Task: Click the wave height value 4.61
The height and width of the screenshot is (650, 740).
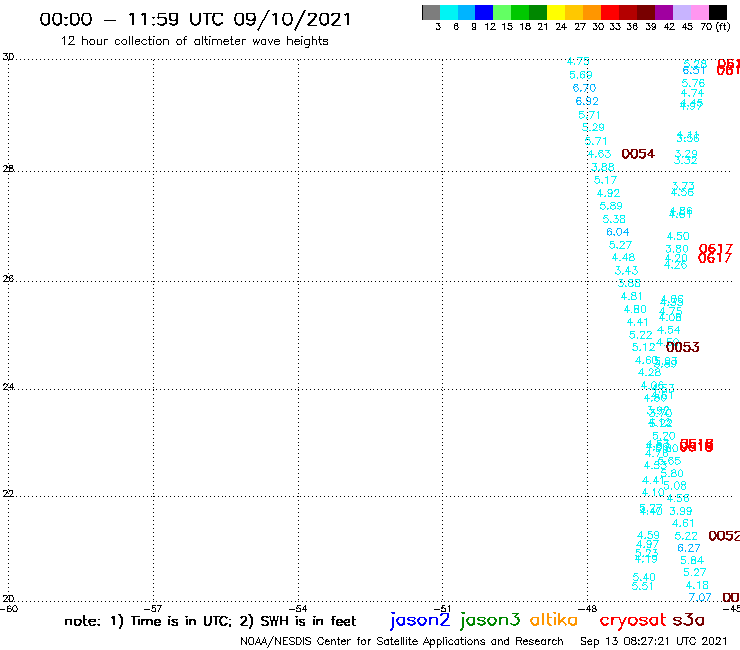Action: [x=683, y=523]
